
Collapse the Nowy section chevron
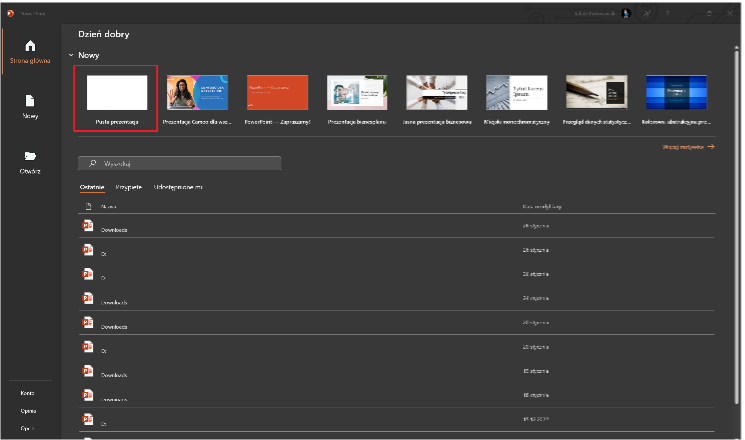70,56
